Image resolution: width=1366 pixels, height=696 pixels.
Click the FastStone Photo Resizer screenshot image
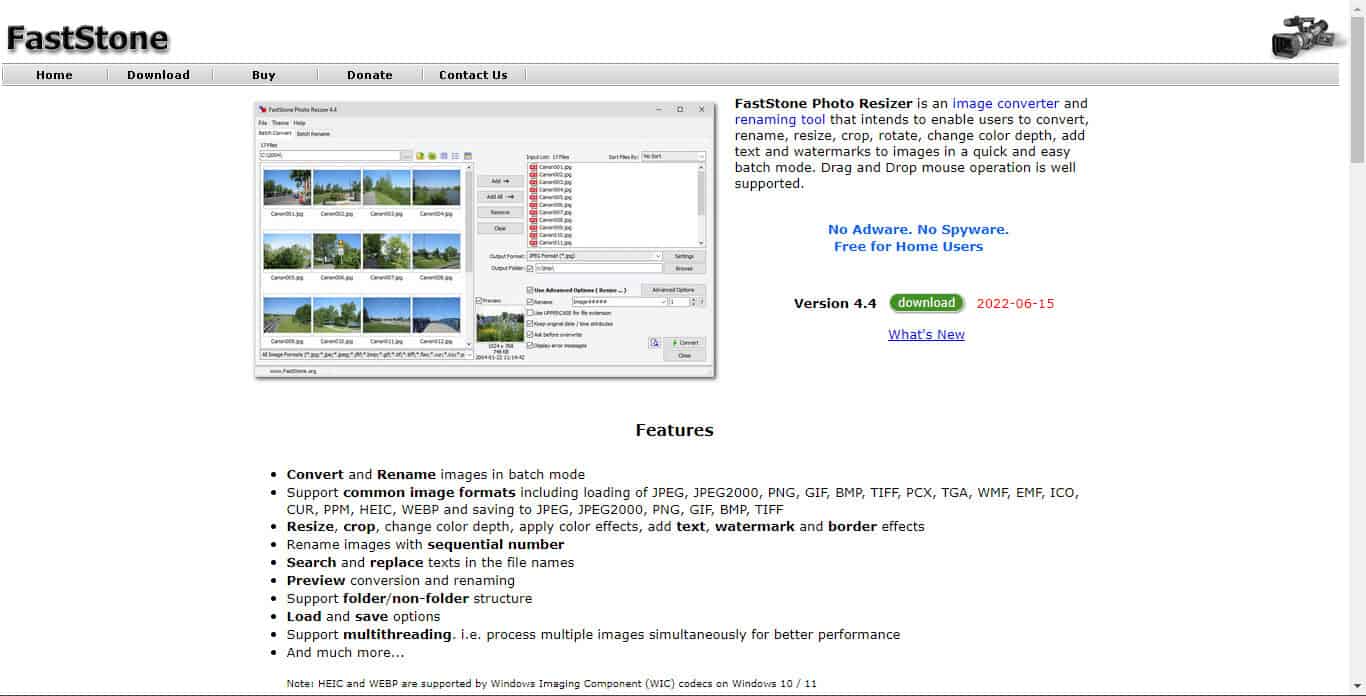485,240
